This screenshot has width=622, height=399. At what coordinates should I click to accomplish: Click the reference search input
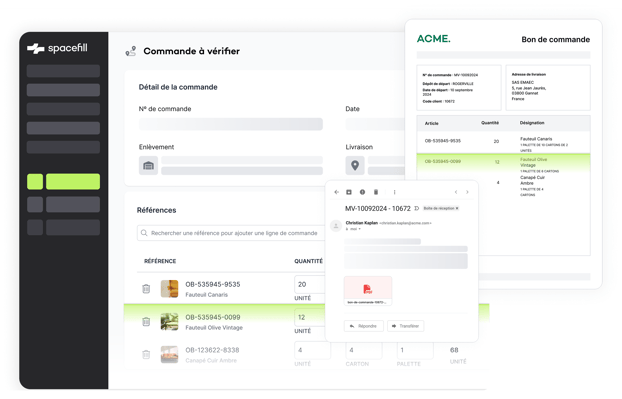[x=230, y=233]
